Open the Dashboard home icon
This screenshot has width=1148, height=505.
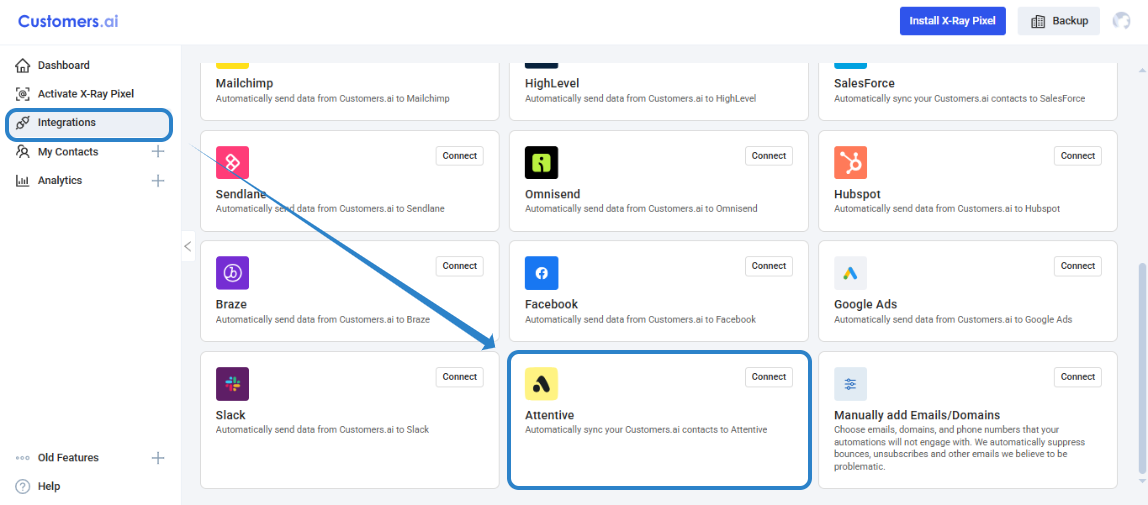[x=23, y=65]
